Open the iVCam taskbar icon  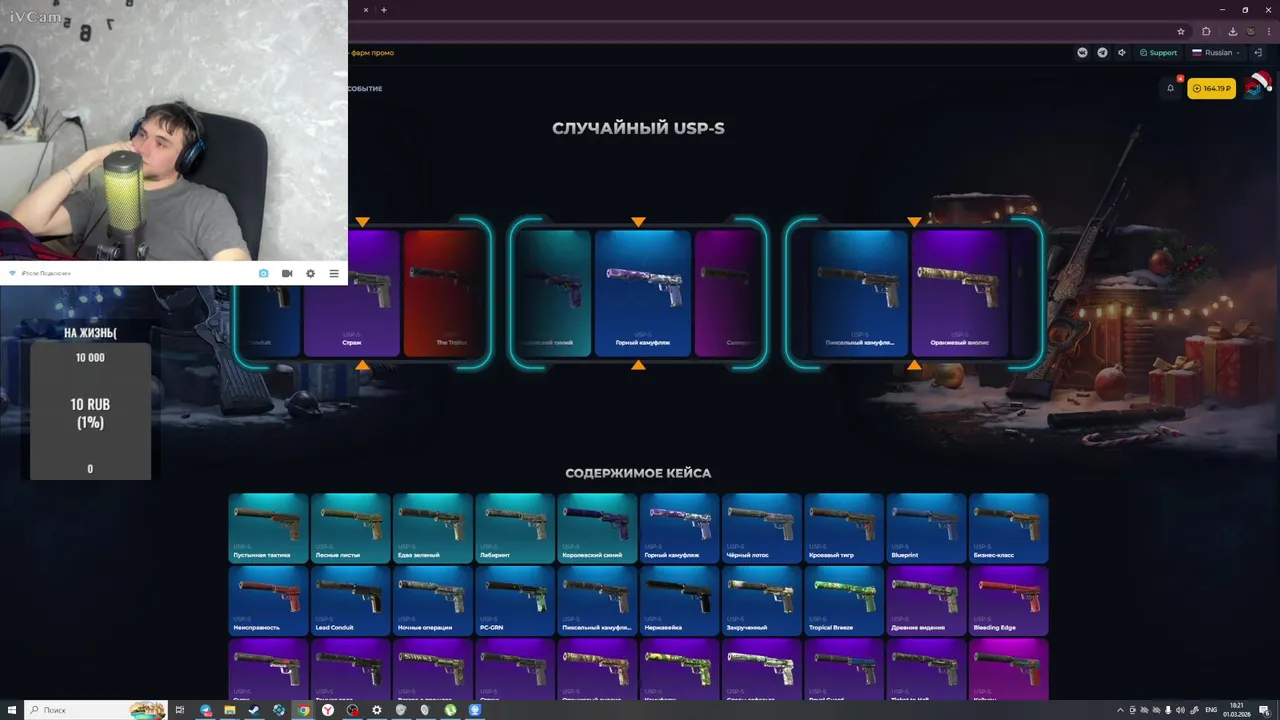click(475, 710)
